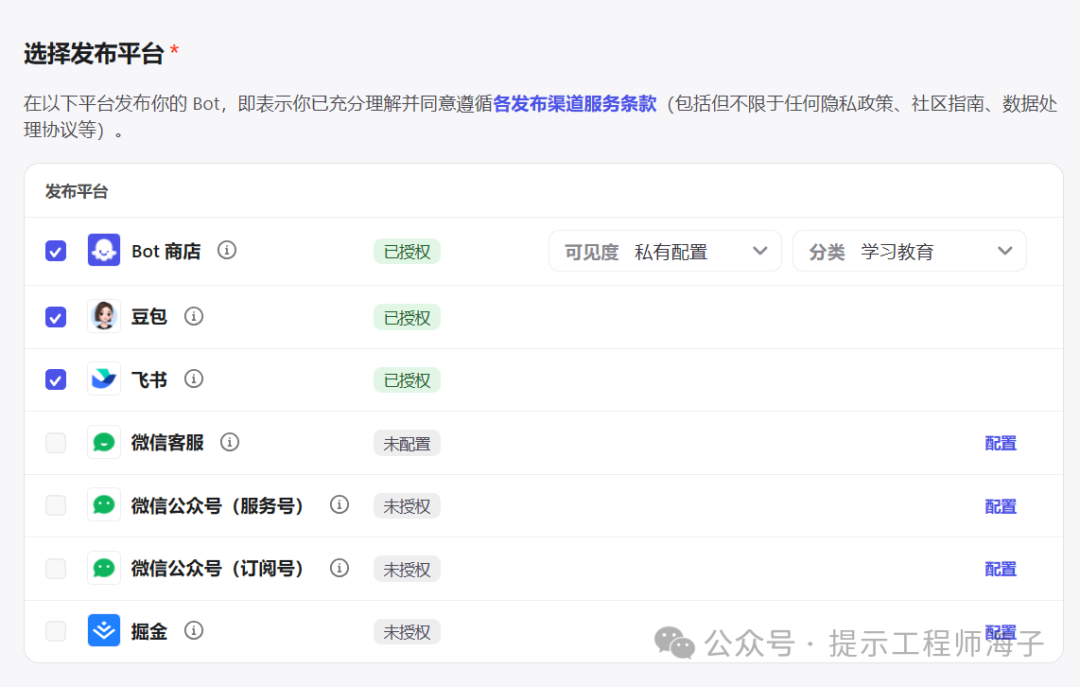Click the 微信客服 green icon
1080x687 pixels.
(x=104, y=443)
